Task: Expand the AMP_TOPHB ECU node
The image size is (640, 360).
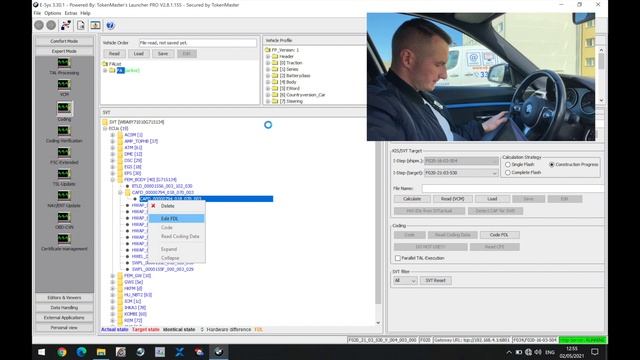Action: [113, 141]
